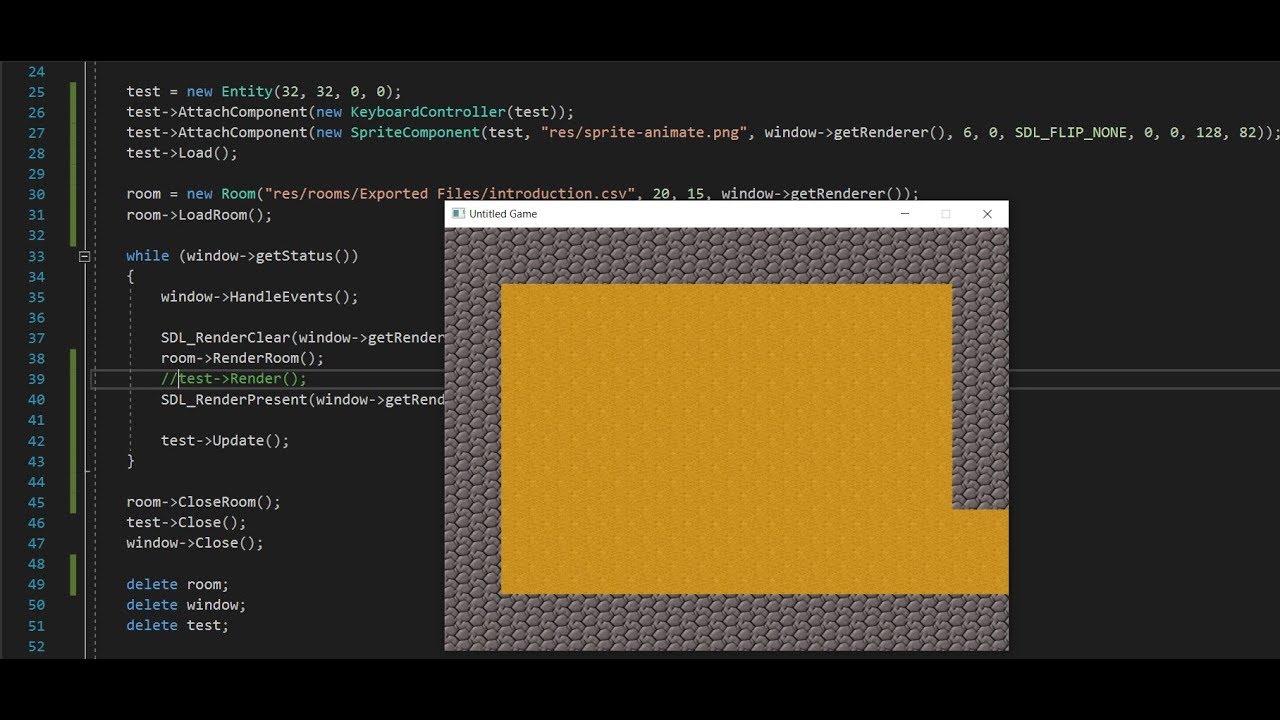This screenshot has height=720, width=1280.
Task: Click 'test->Close();' line
Action: (186, 523)
